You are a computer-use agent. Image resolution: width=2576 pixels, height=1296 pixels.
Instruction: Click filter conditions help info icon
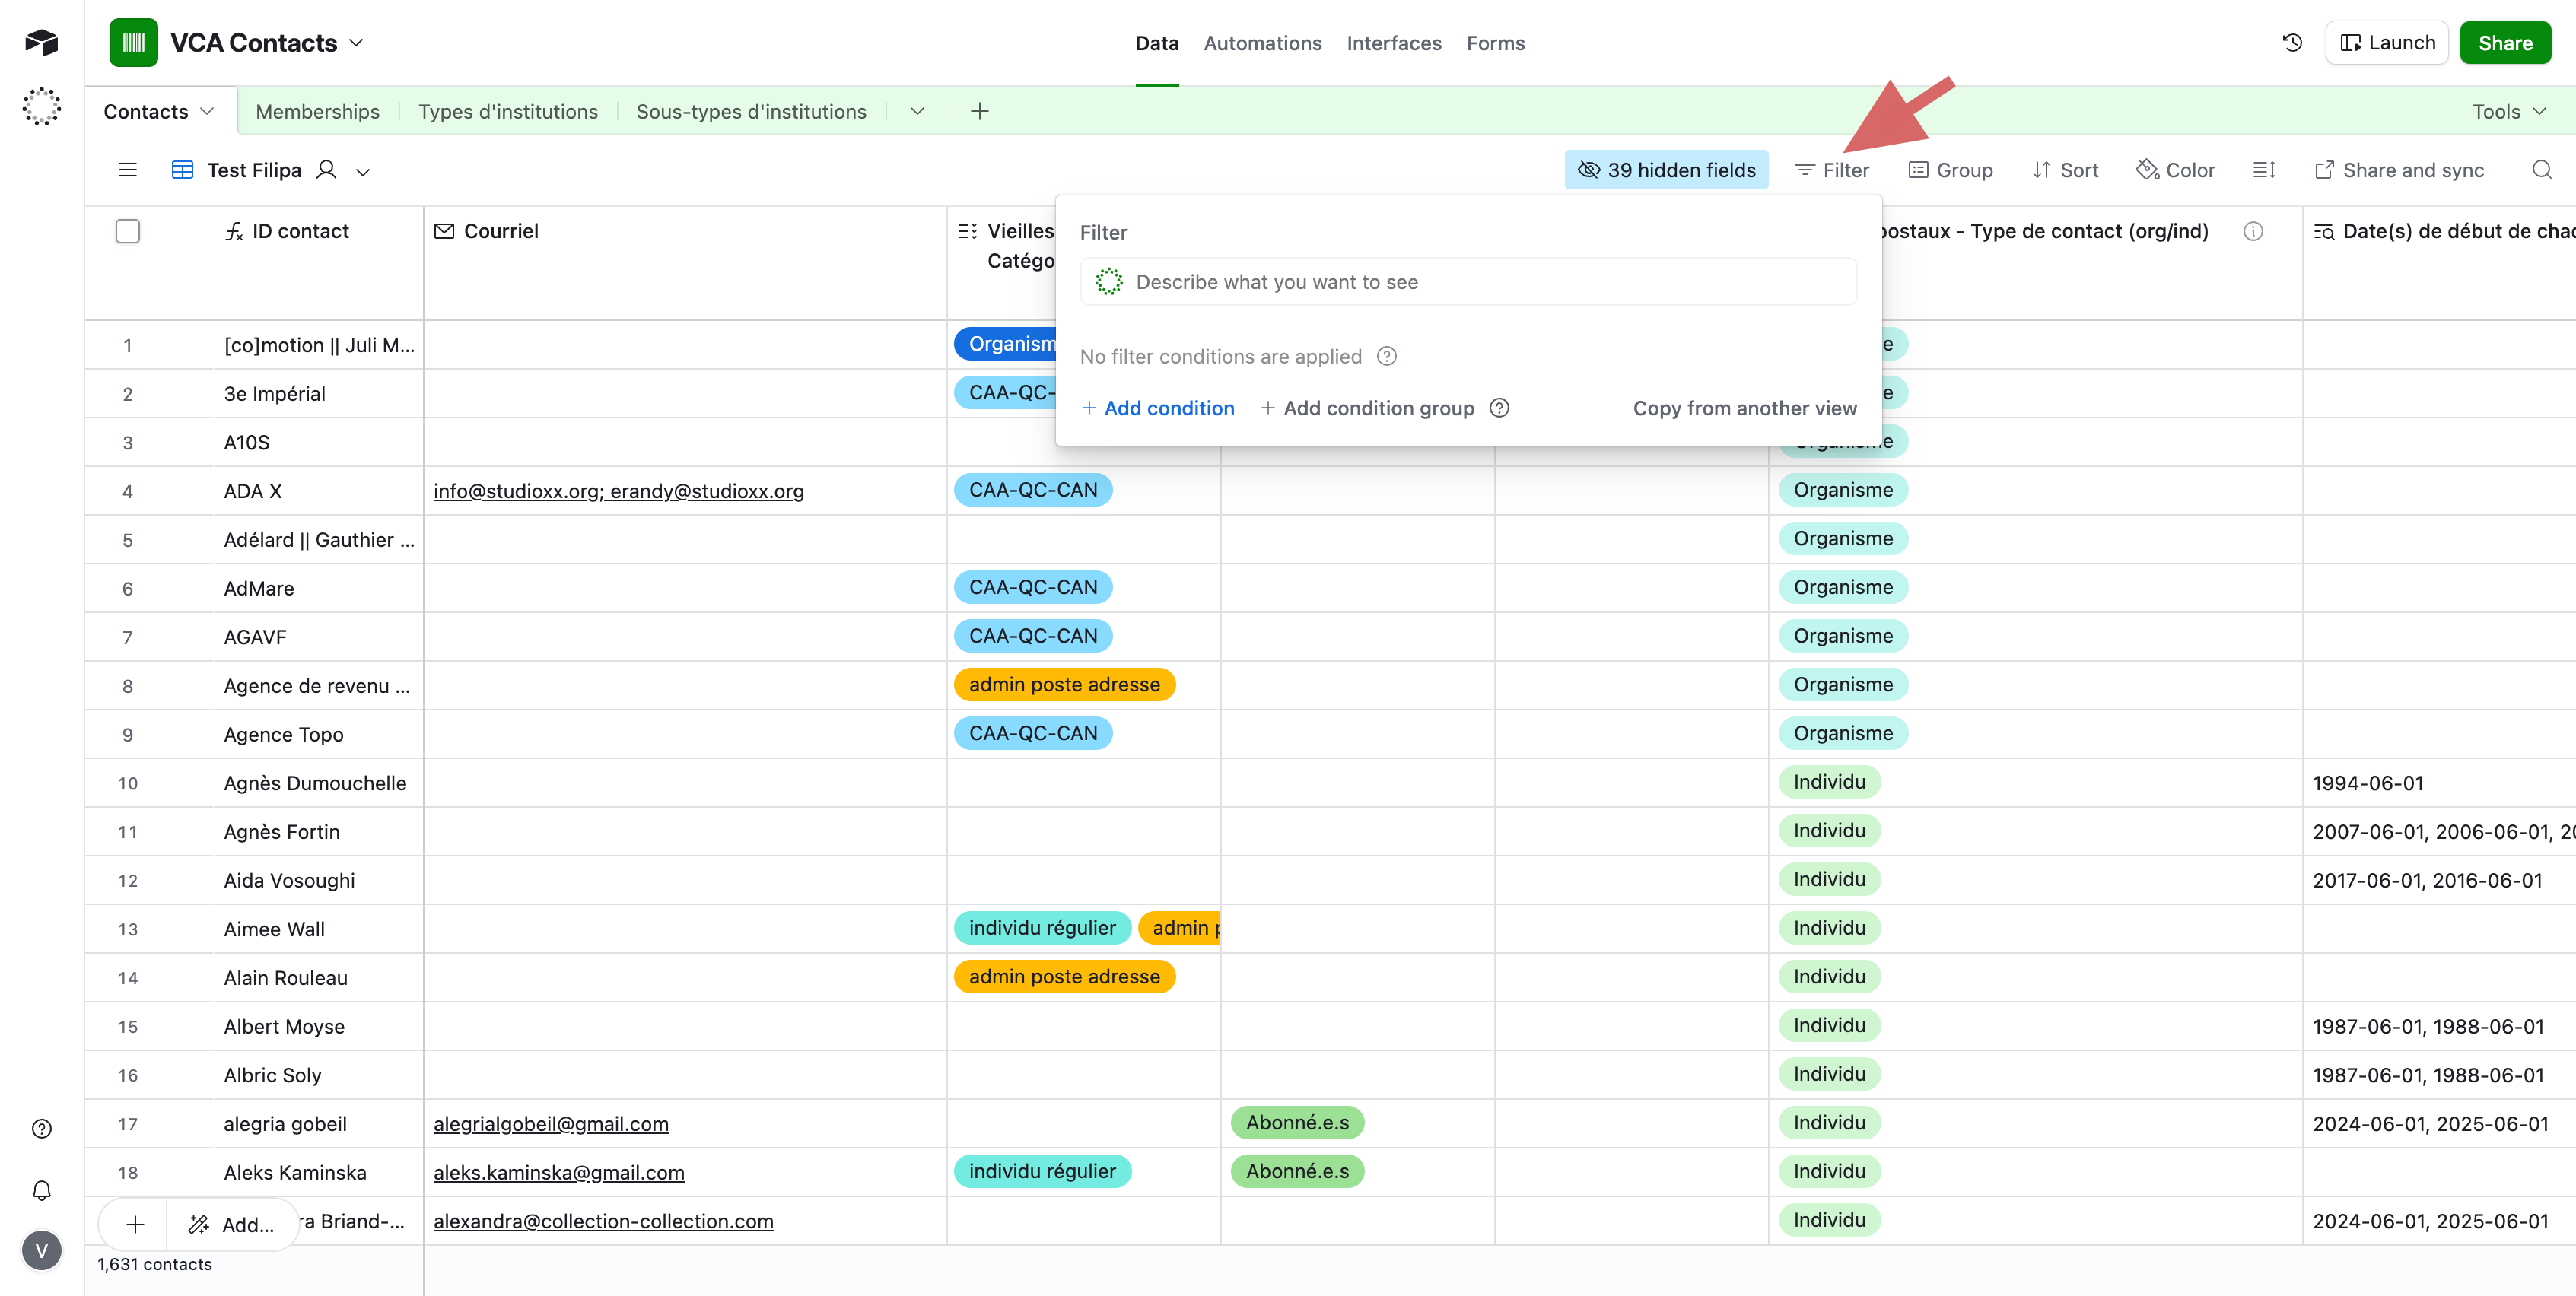[x=1386, y=357]
